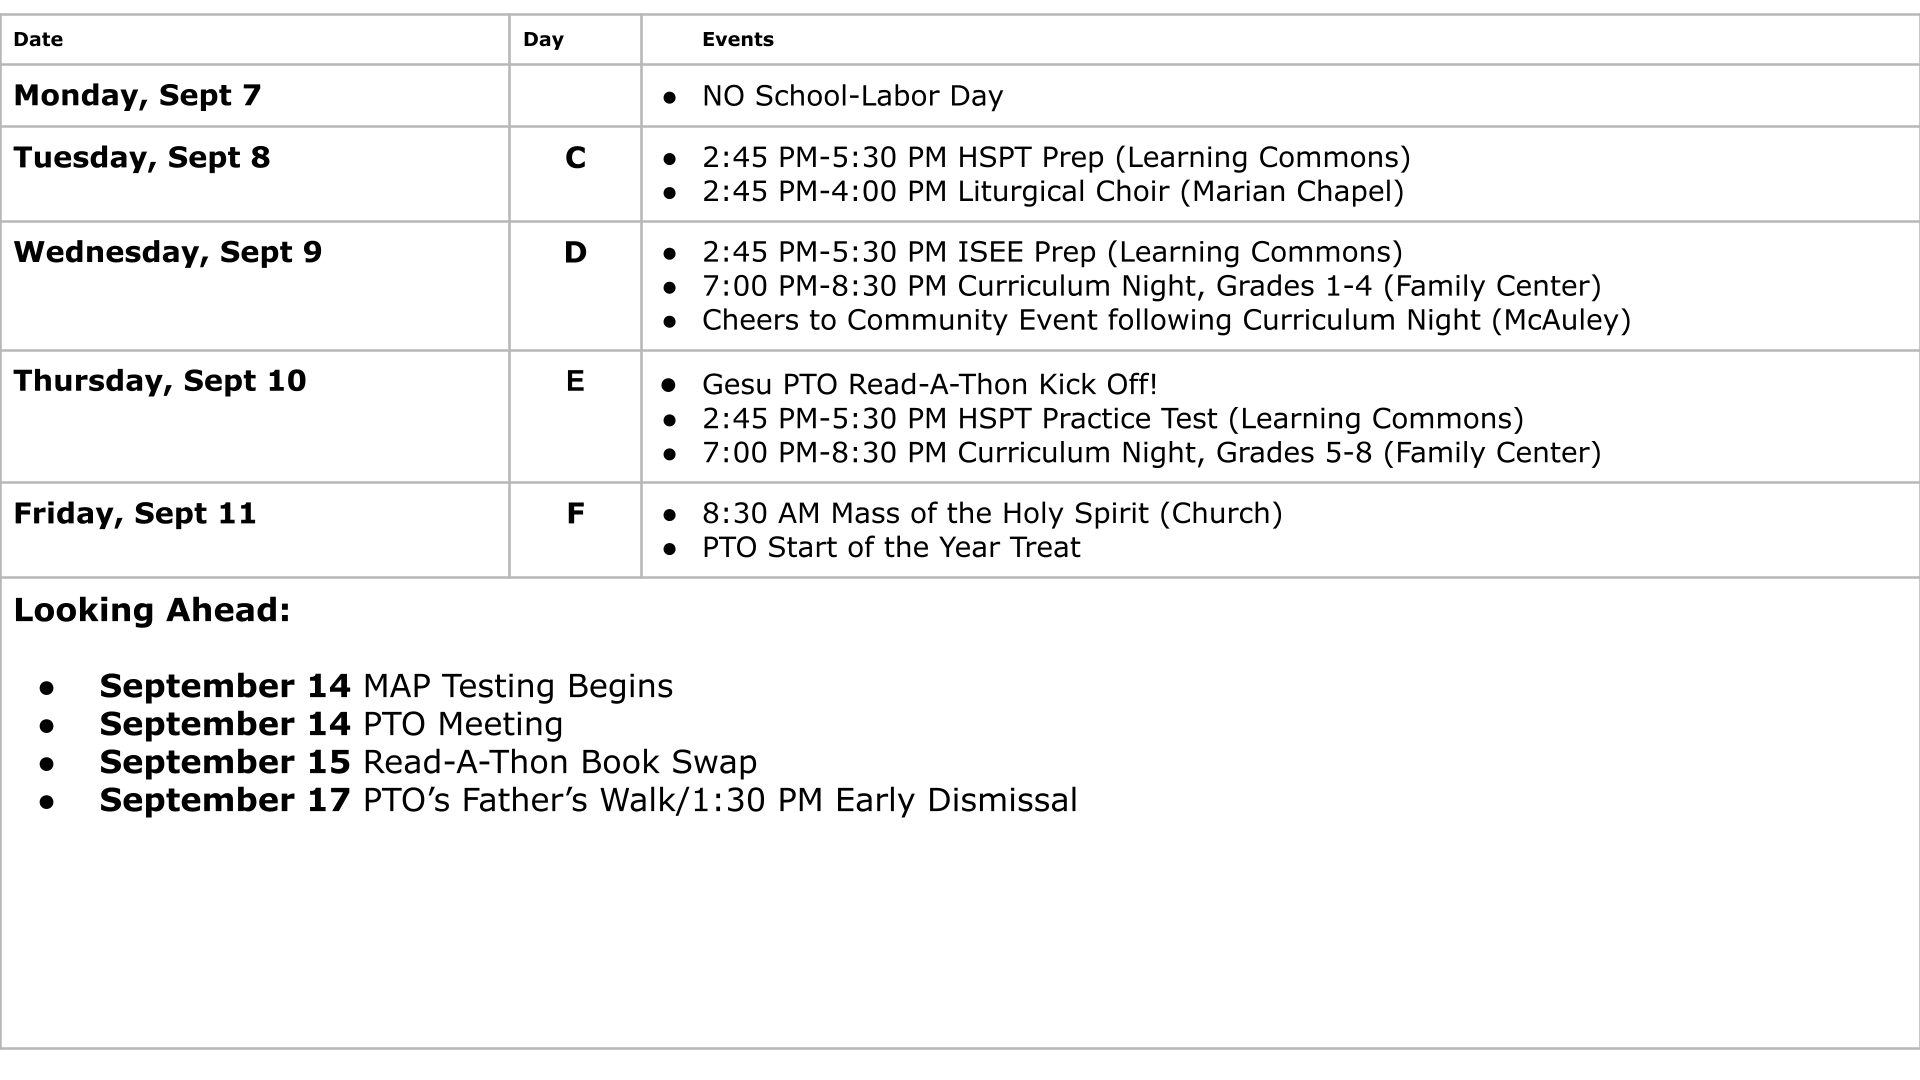Click NO School-Labor Day event text
Image resolution: width=1920 pixels, height=1080 pixels.
point(852,96)
